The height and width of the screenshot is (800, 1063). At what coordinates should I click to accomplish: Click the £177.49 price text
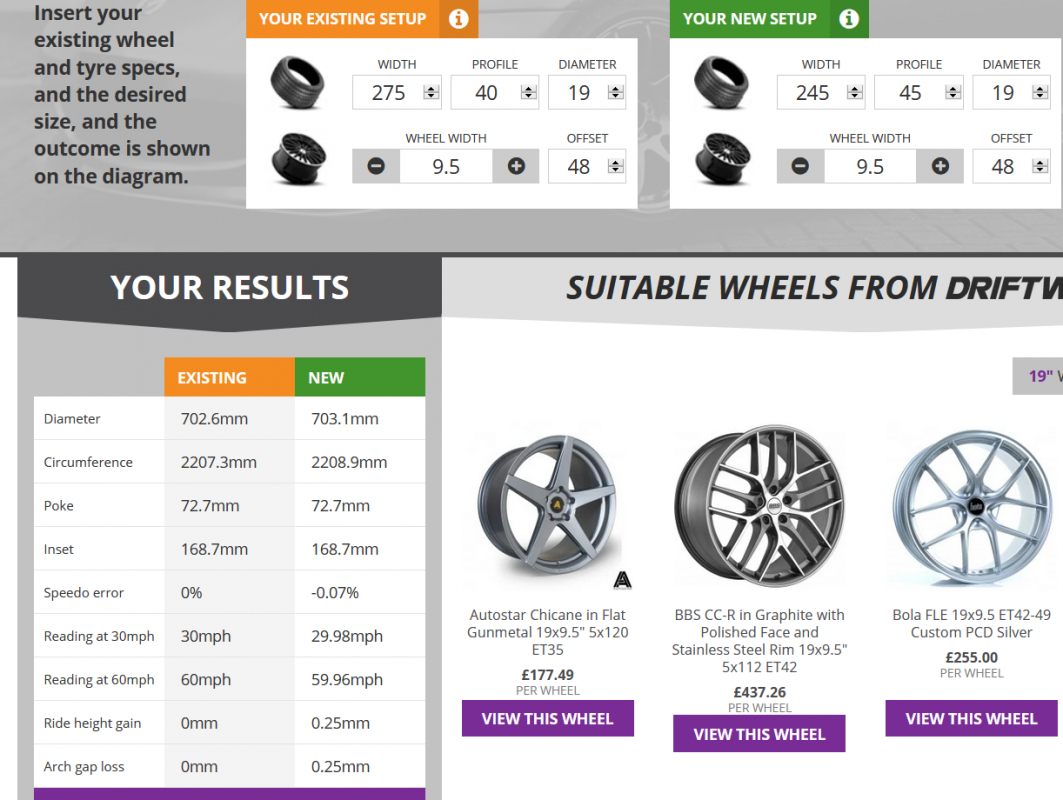[x=548, y=675]
